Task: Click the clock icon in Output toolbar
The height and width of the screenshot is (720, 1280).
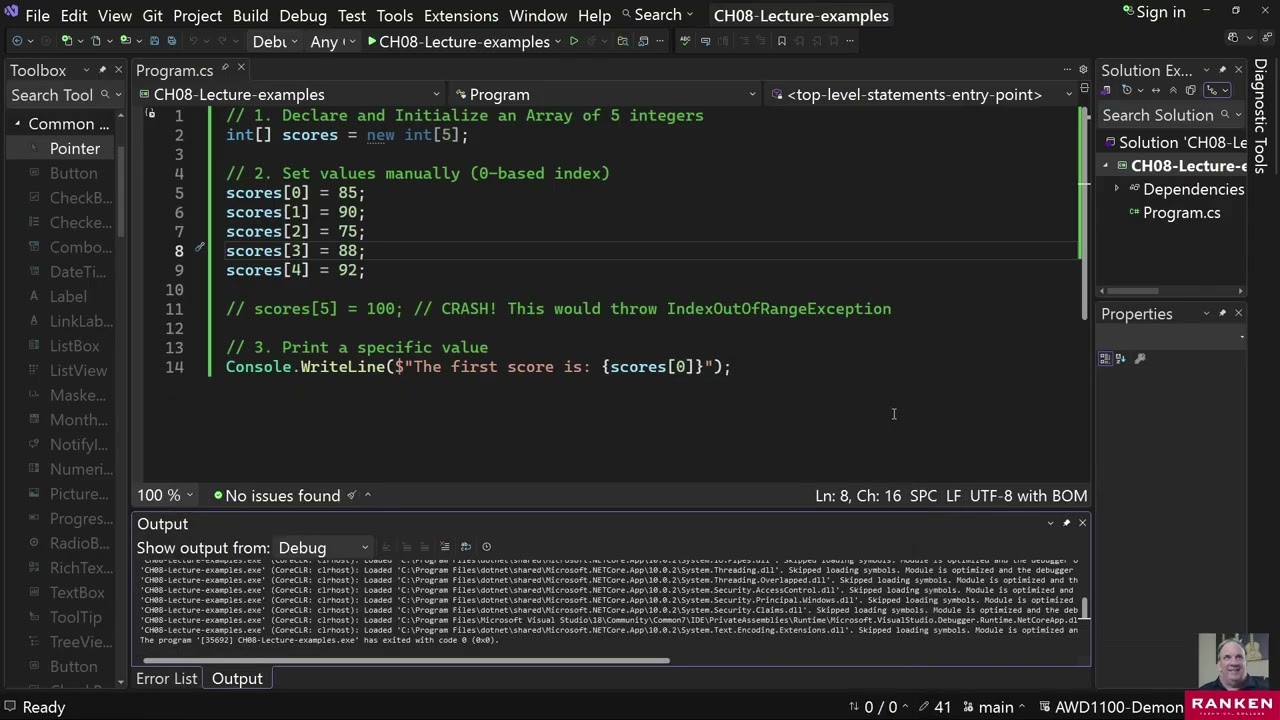Action: point(486,547)
